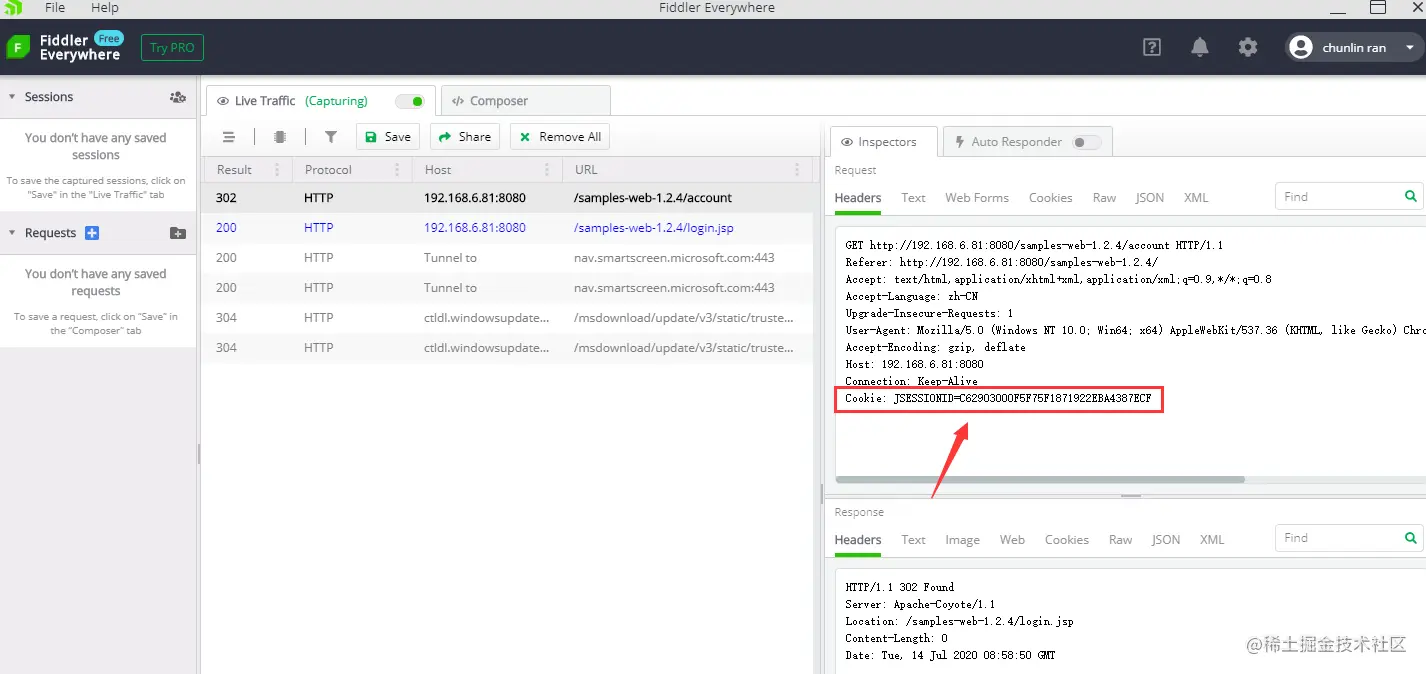Open Request XML tab
Viewport: 1426px width, 674px height.
[x=1196, y=198]
